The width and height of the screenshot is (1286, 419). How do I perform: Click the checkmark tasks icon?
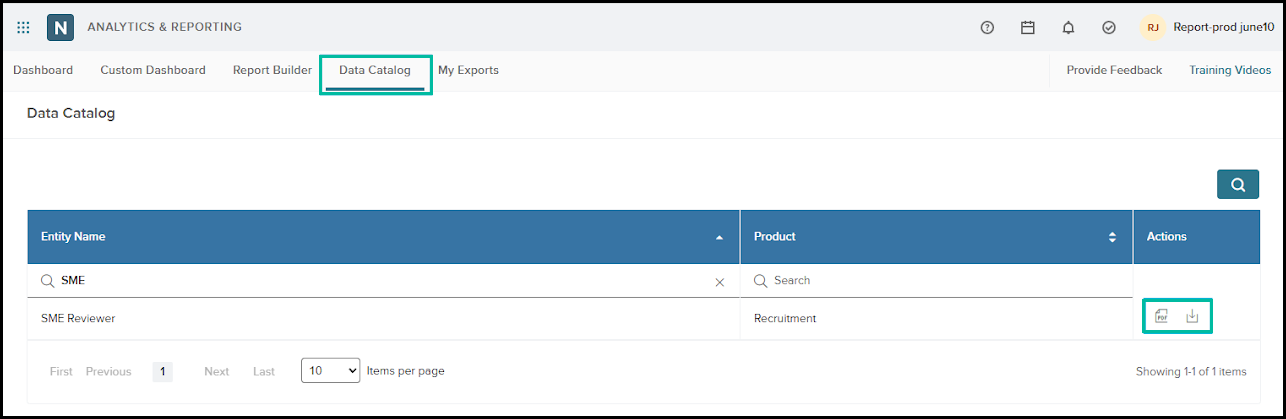click(x=1109, y=28)
